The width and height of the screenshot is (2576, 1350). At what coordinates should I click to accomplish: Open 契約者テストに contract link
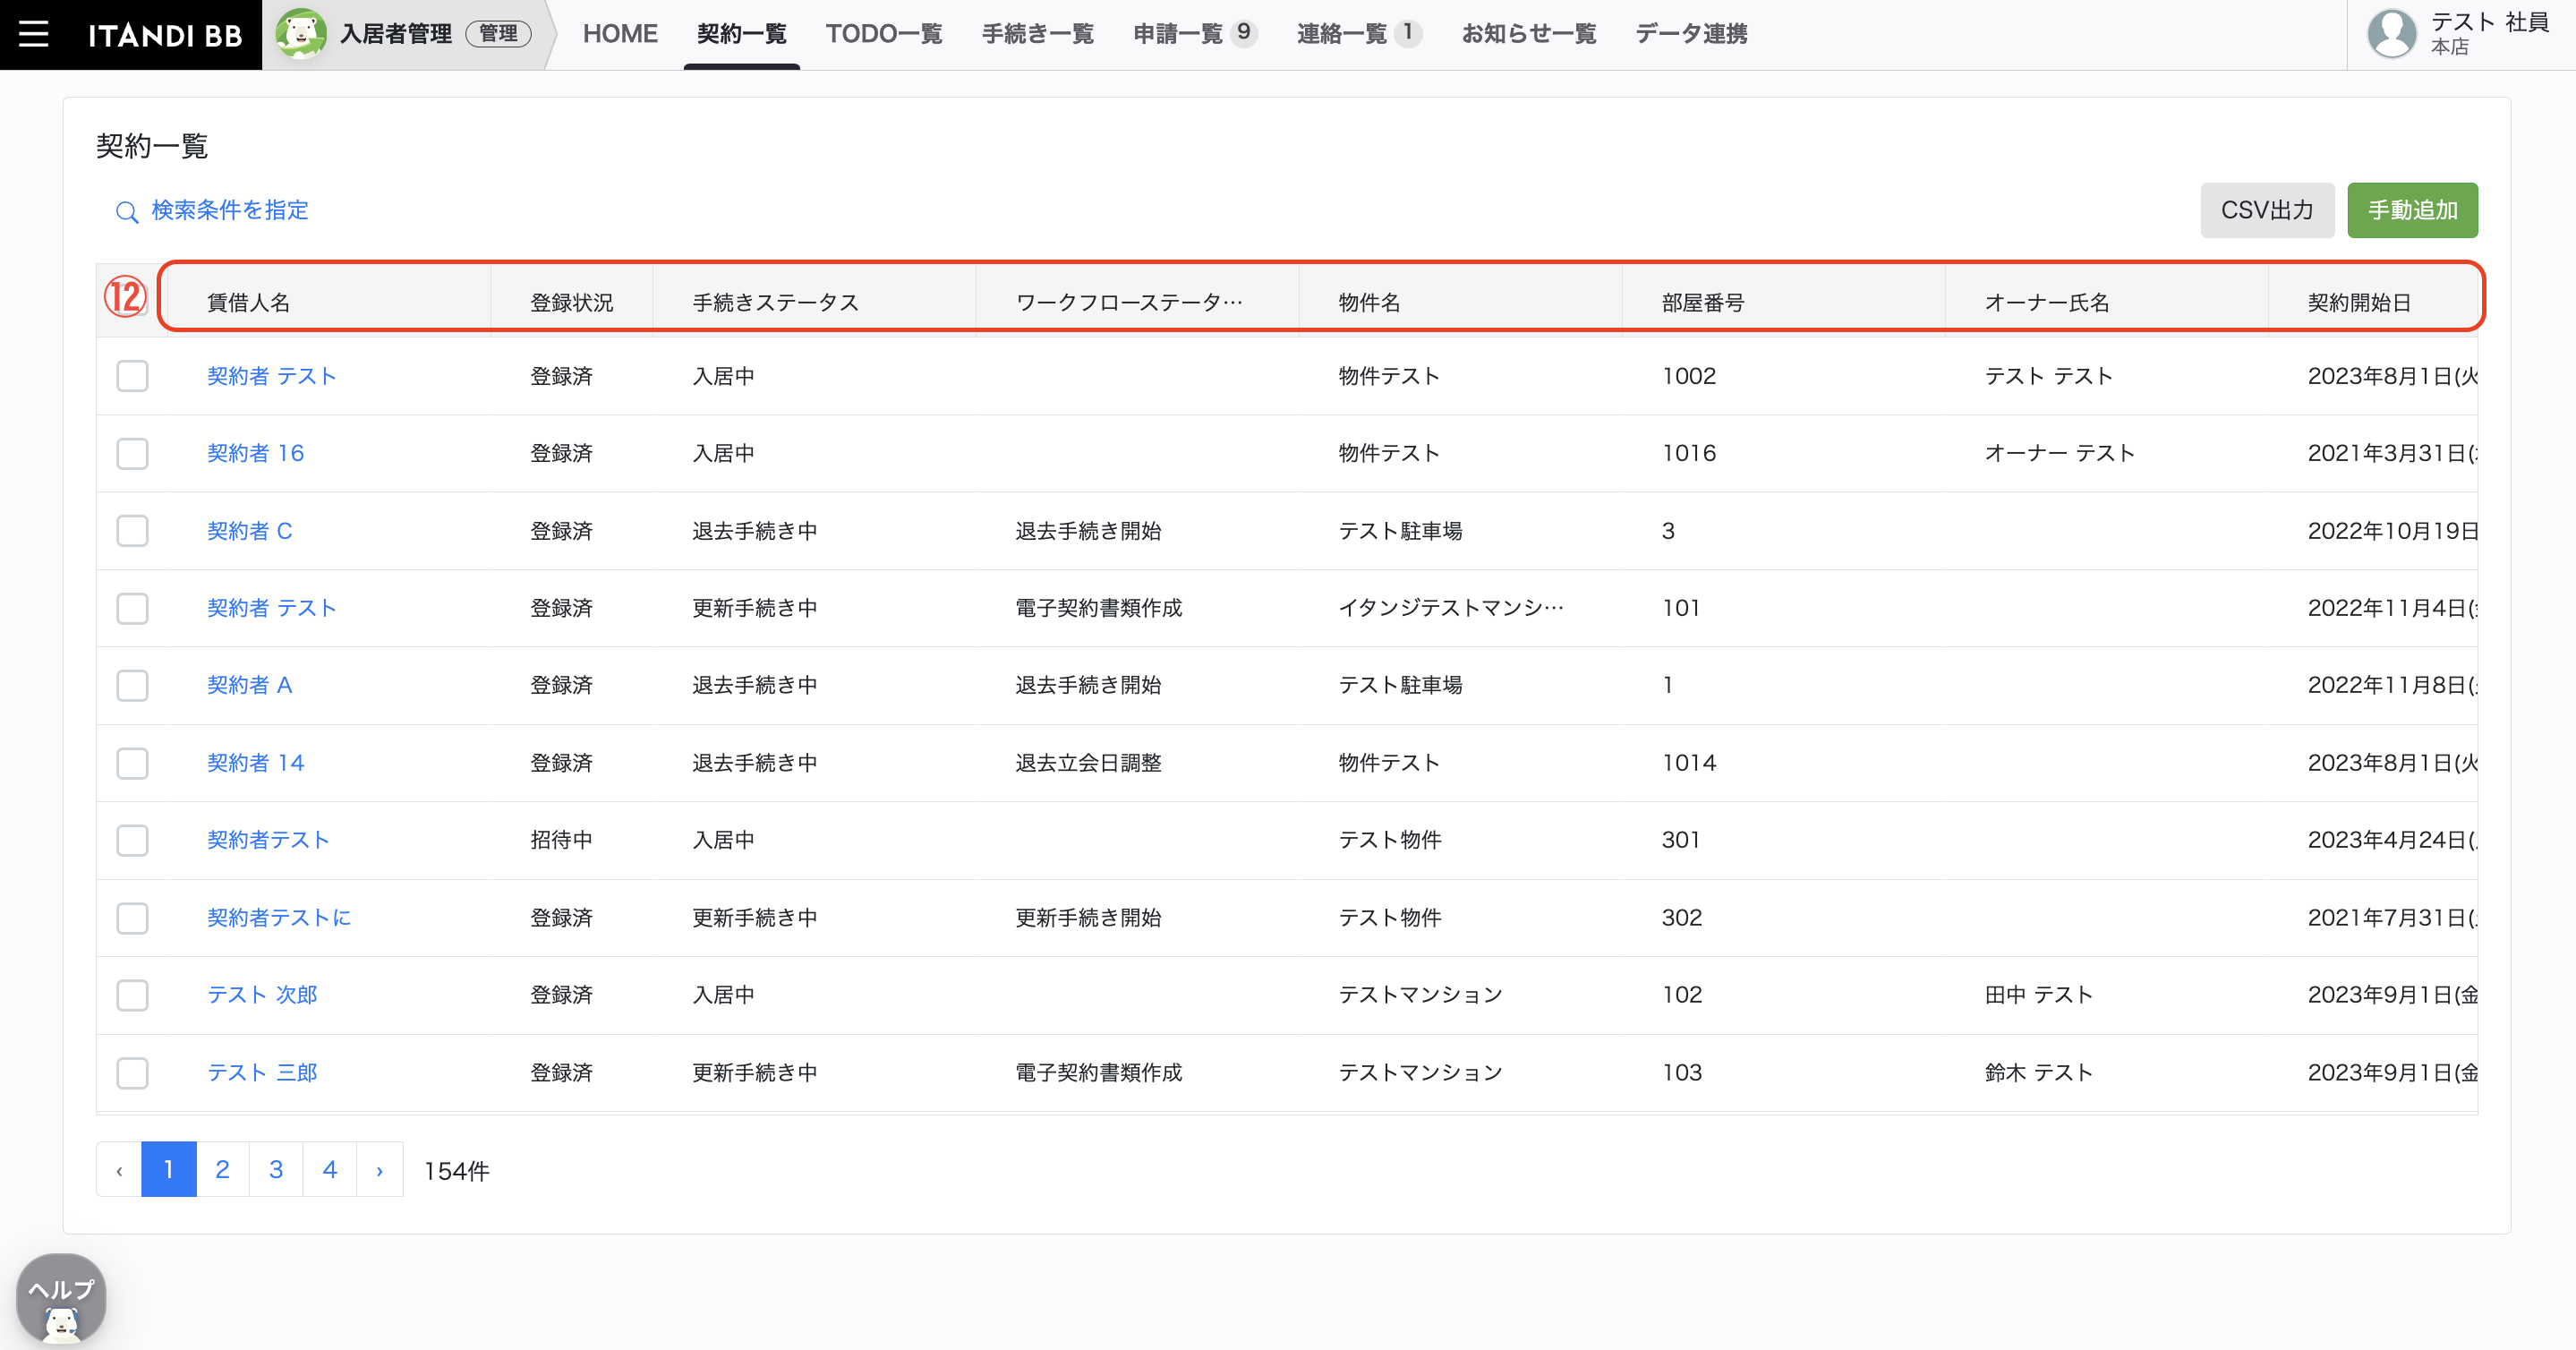click(279, 918)
